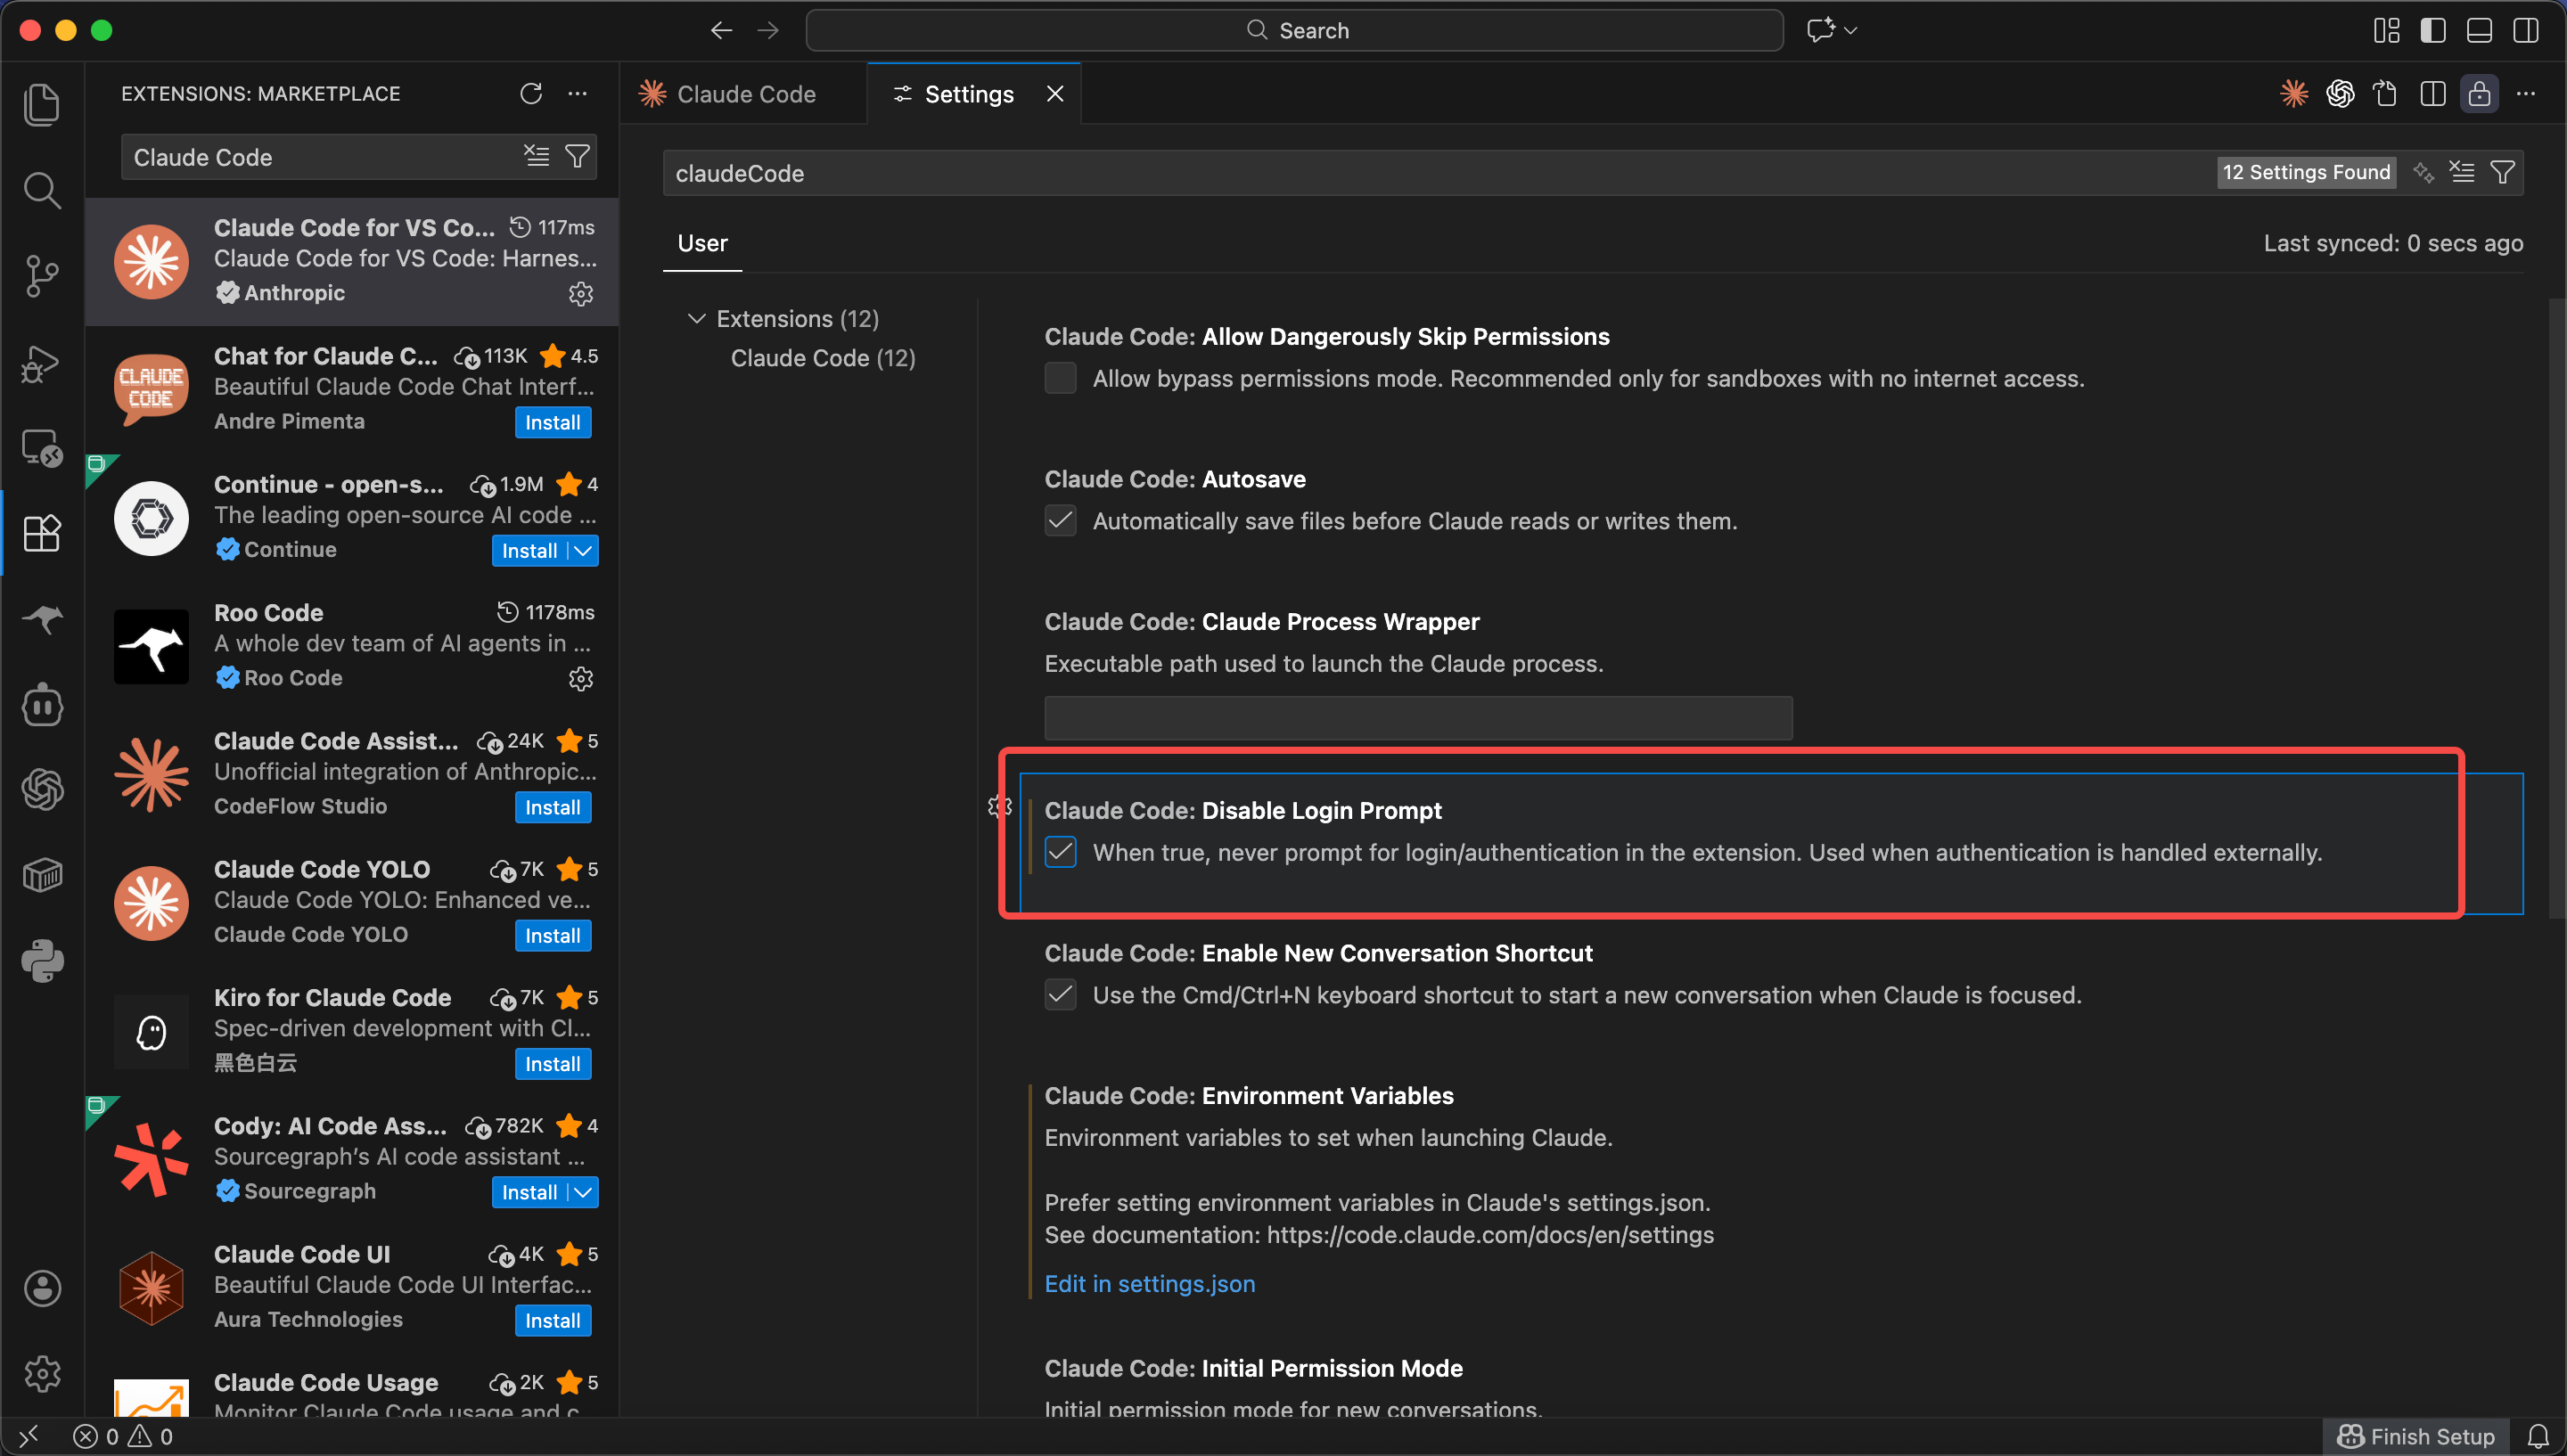The height and width of the screenshot is (1456, 2567).
Task: Filter extensions with the funnel icon
Action: [x=577, y=156]
